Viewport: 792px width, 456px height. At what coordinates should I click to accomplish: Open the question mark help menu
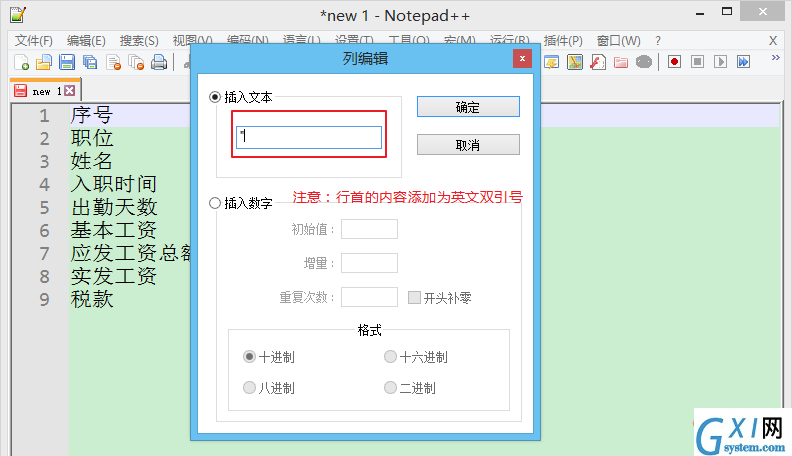tap(657, 40)
